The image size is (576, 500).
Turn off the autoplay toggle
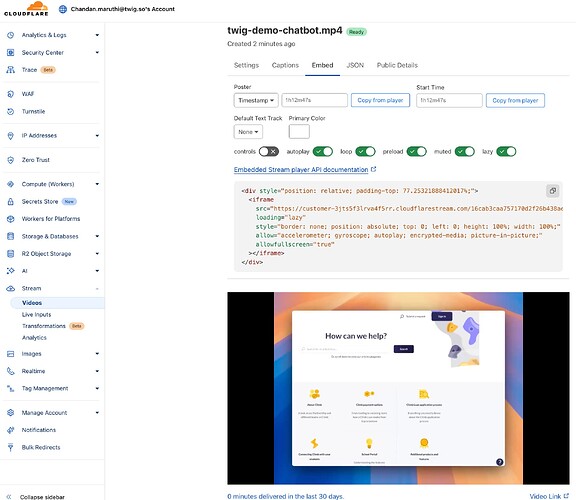tap(323, 151)
